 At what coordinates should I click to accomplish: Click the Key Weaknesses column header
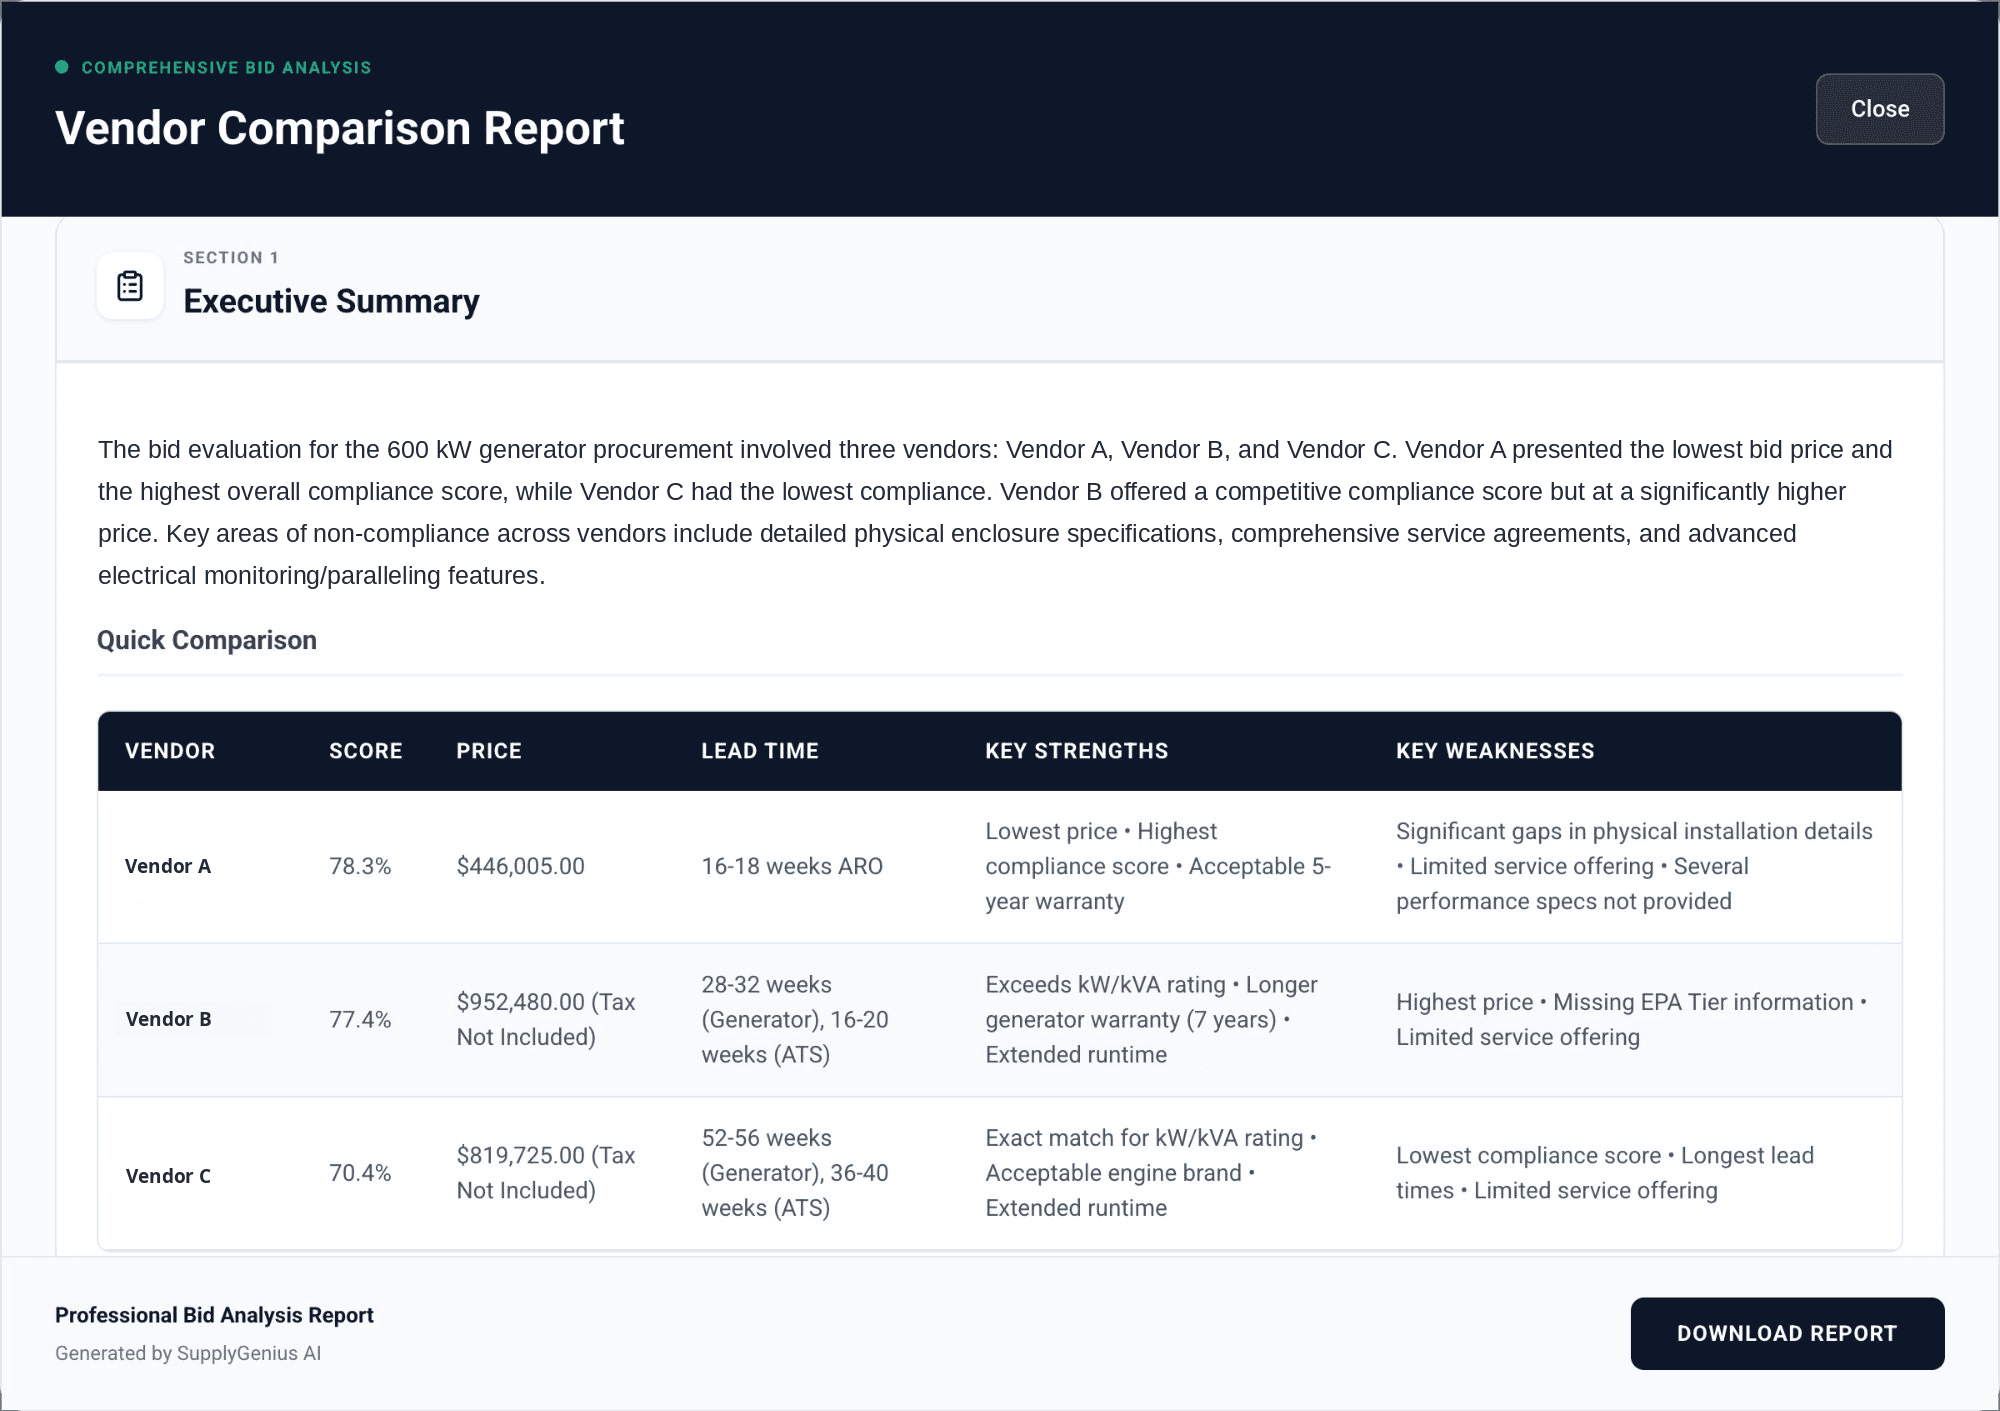(1494, 751)
